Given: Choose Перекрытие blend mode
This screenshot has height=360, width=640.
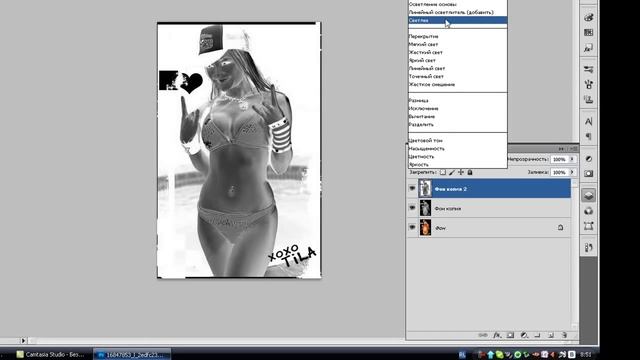Looking at the screenshot, I should coord(458,36).
